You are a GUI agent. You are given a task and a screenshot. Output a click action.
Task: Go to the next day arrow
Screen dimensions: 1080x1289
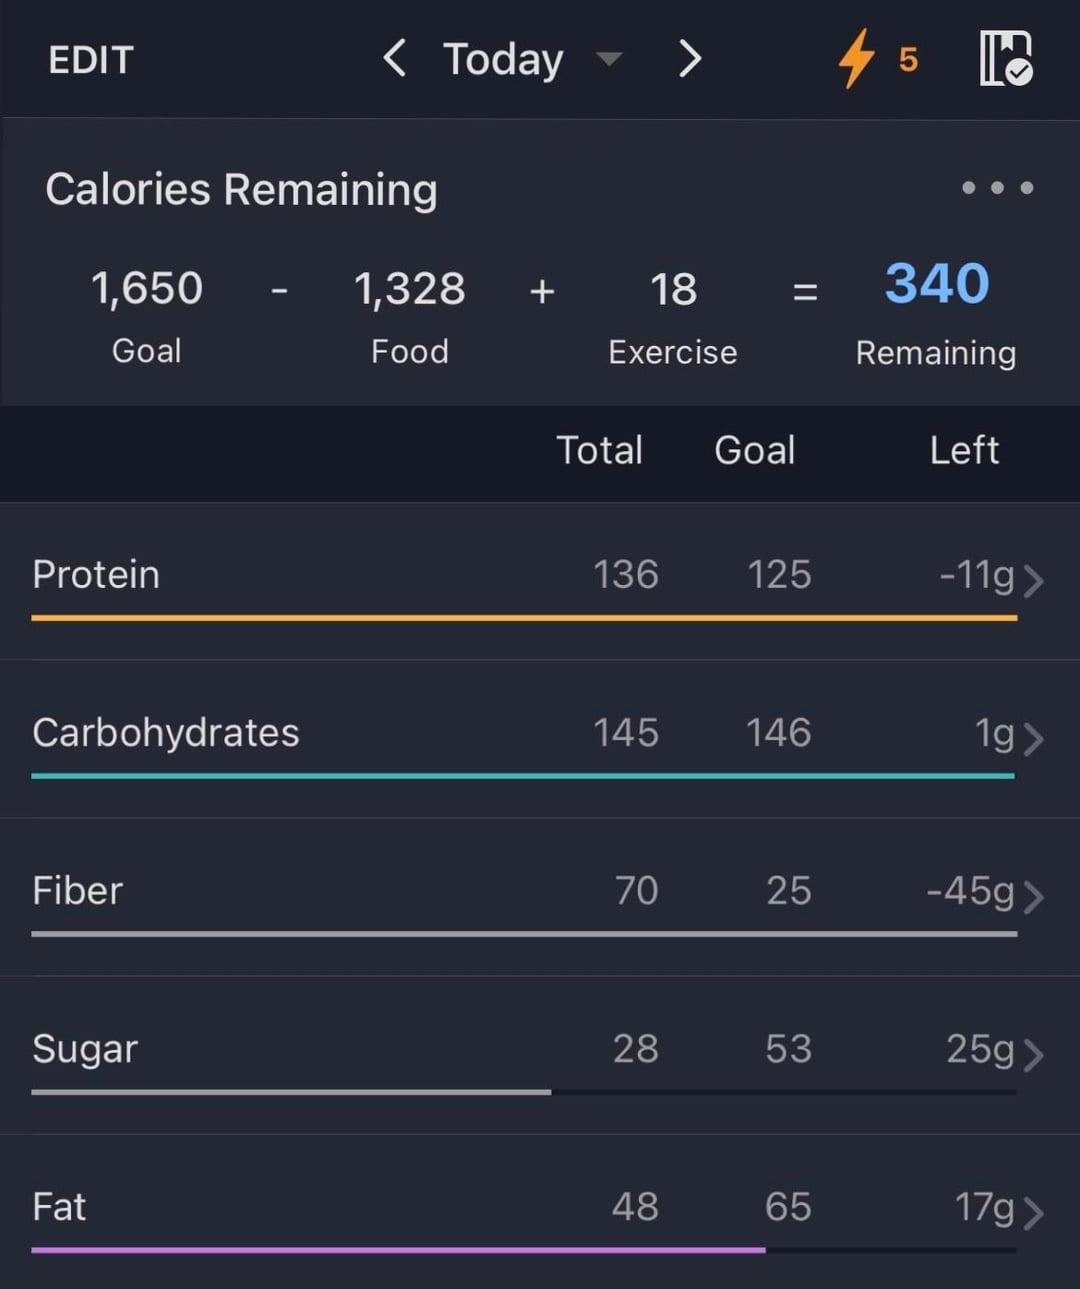click(690, 58)
